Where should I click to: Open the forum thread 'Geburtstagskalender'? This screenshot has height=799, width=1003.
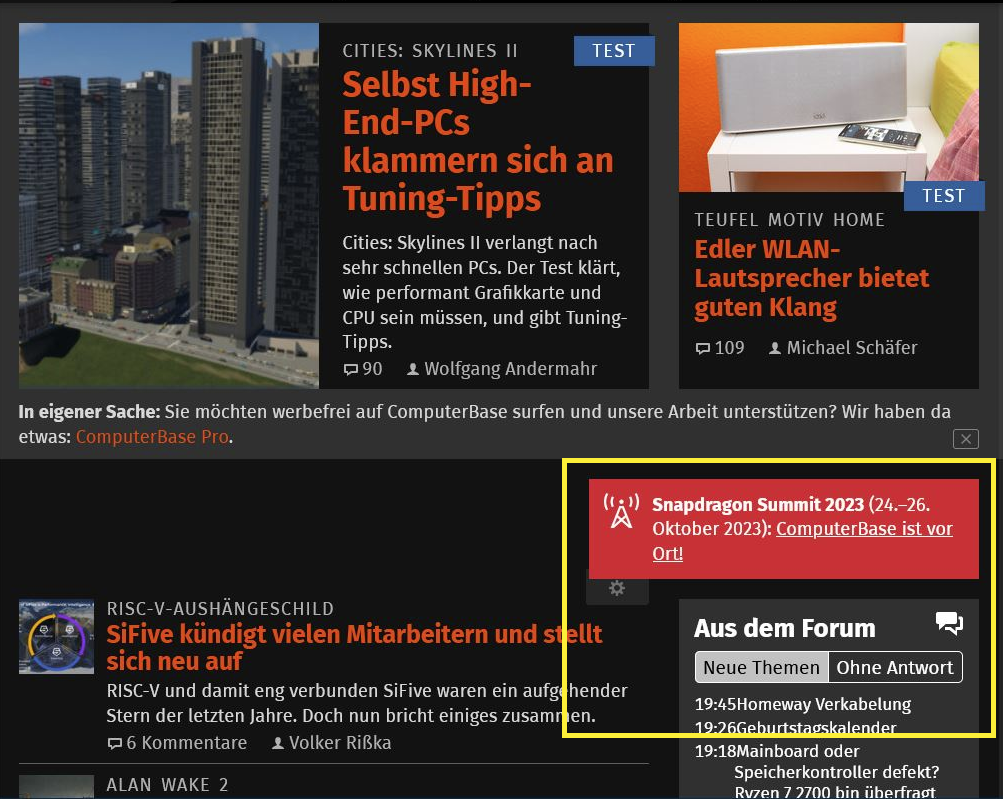(816, 728)
